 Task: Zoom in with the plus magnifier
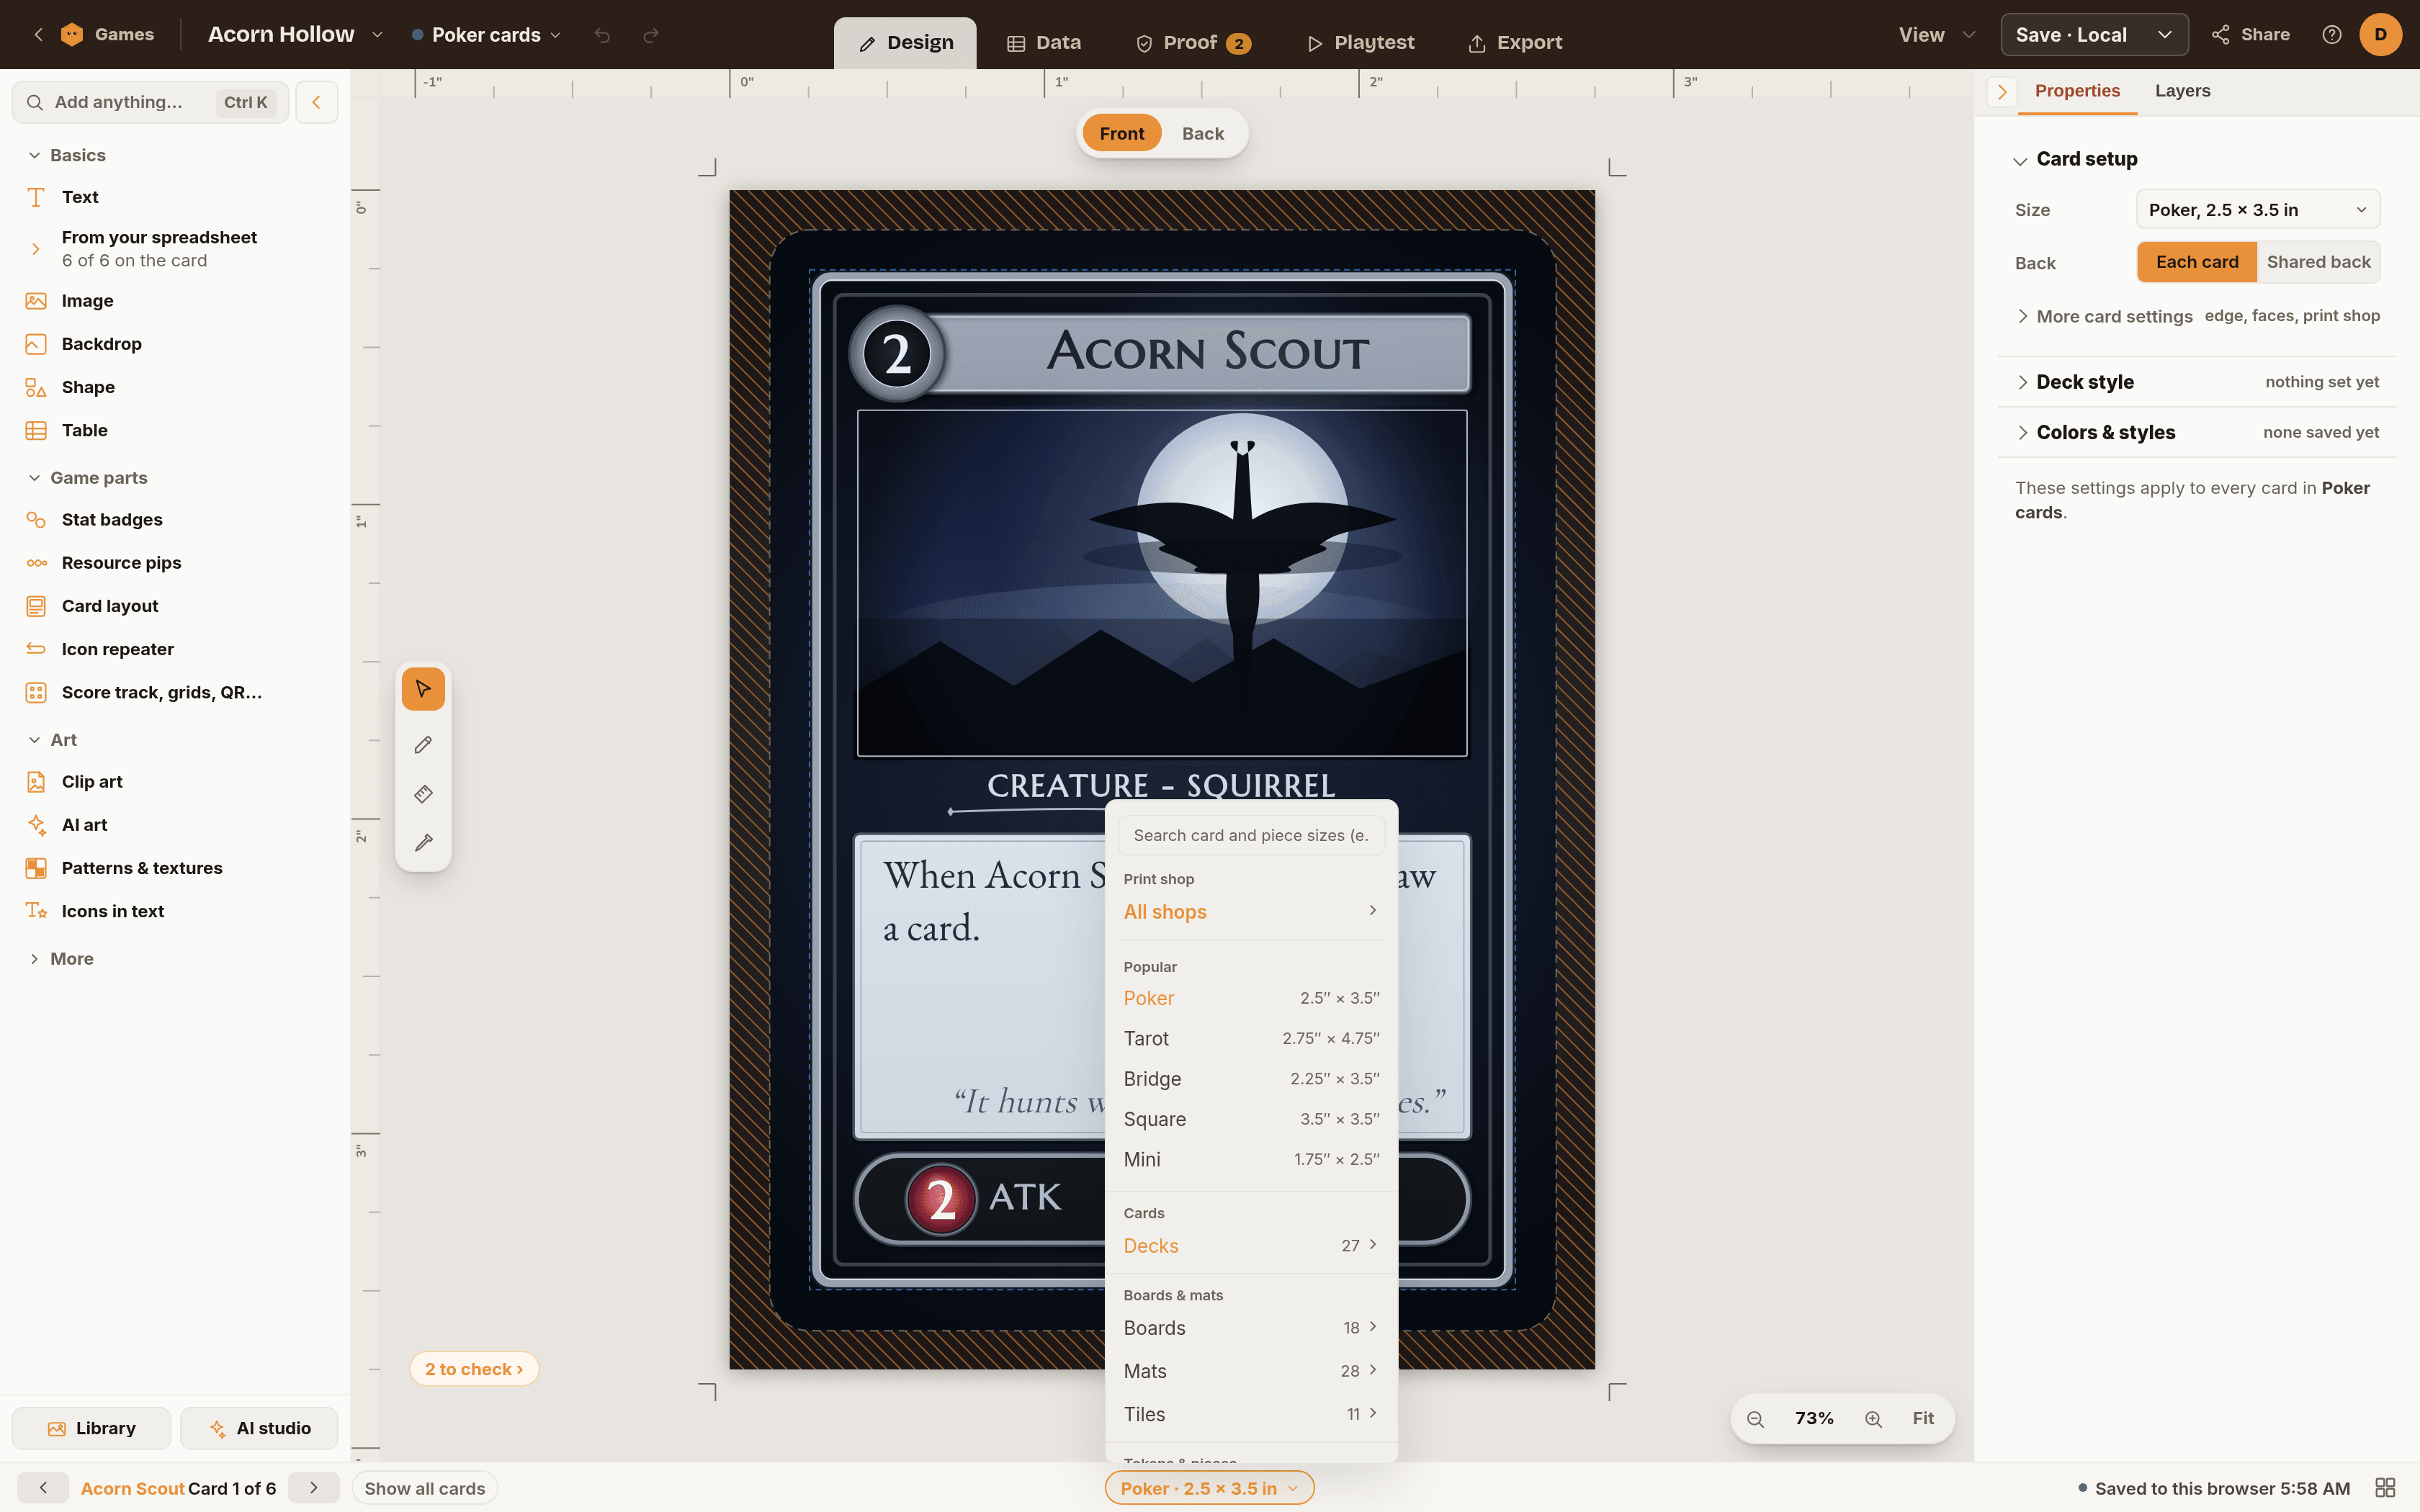1873,1419
